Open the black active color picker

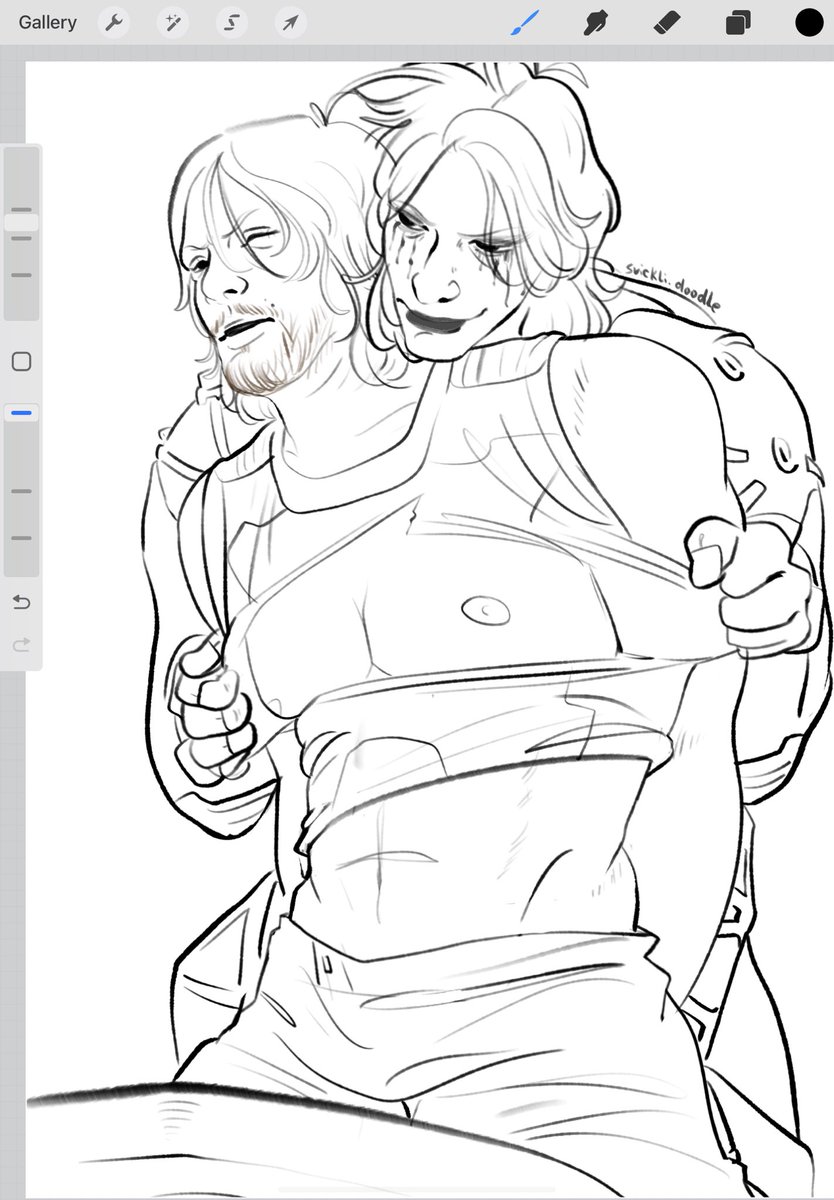click(x=809, y=22)
